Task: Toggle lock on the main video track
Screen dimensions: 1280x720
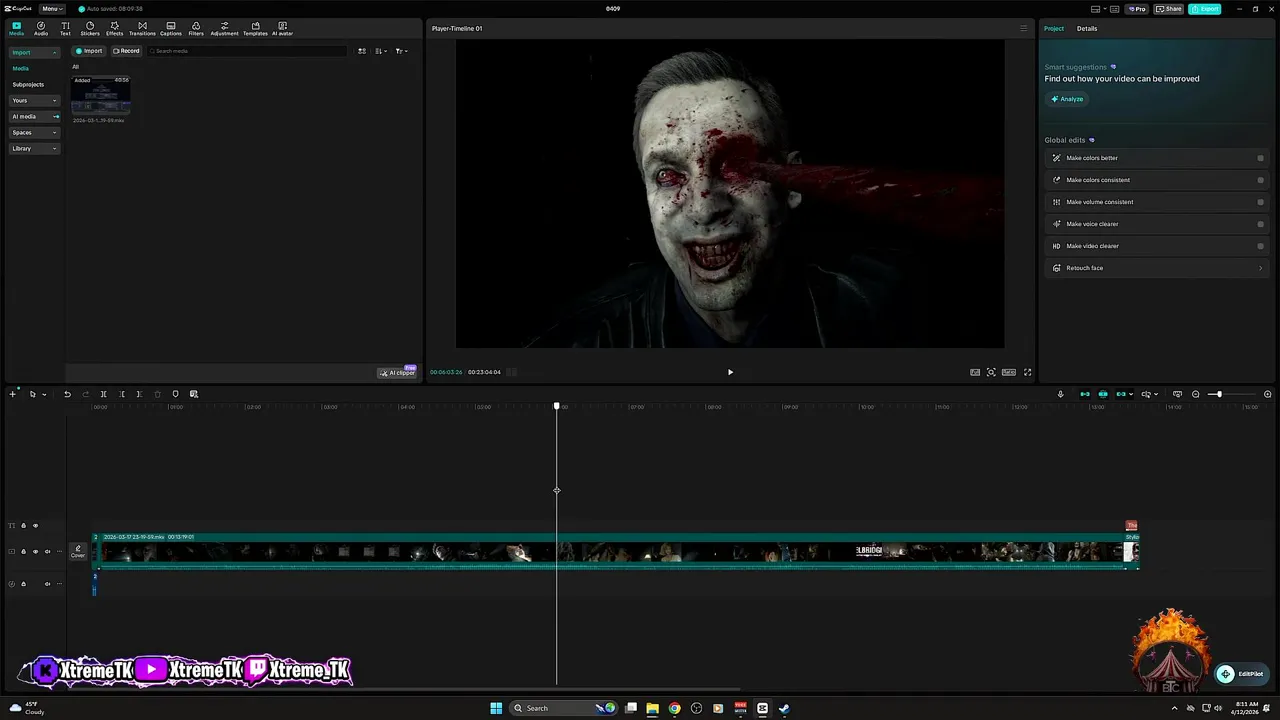Action: click(x=23, y=552)
